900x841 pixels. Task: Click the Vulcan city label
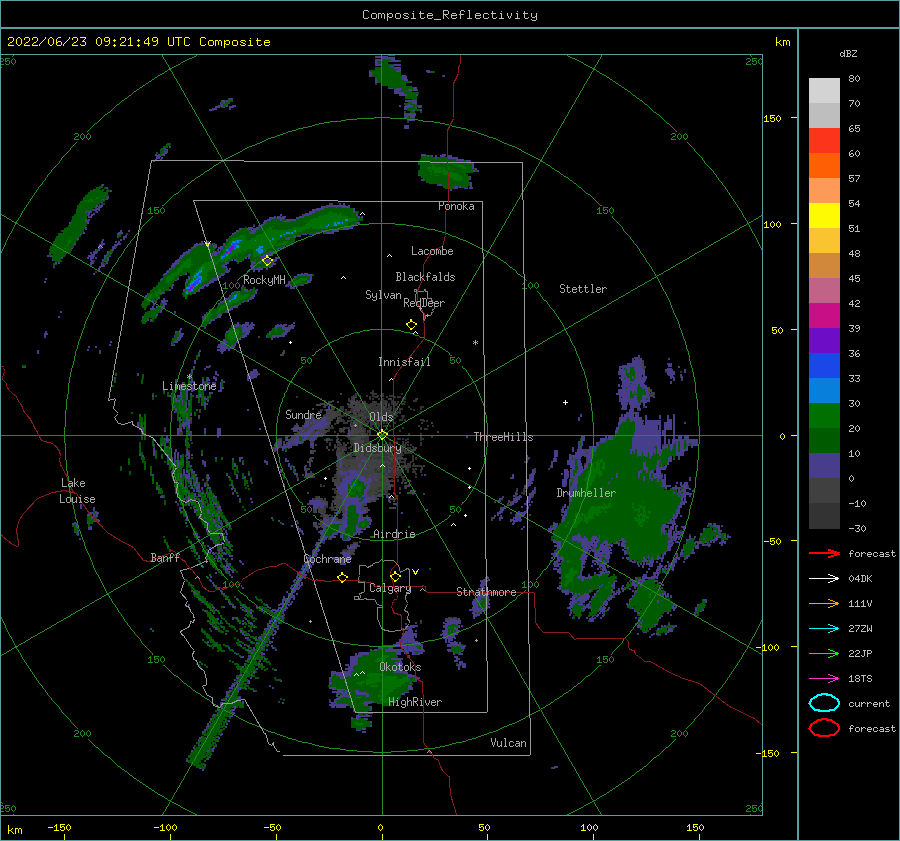pos(509,743)
